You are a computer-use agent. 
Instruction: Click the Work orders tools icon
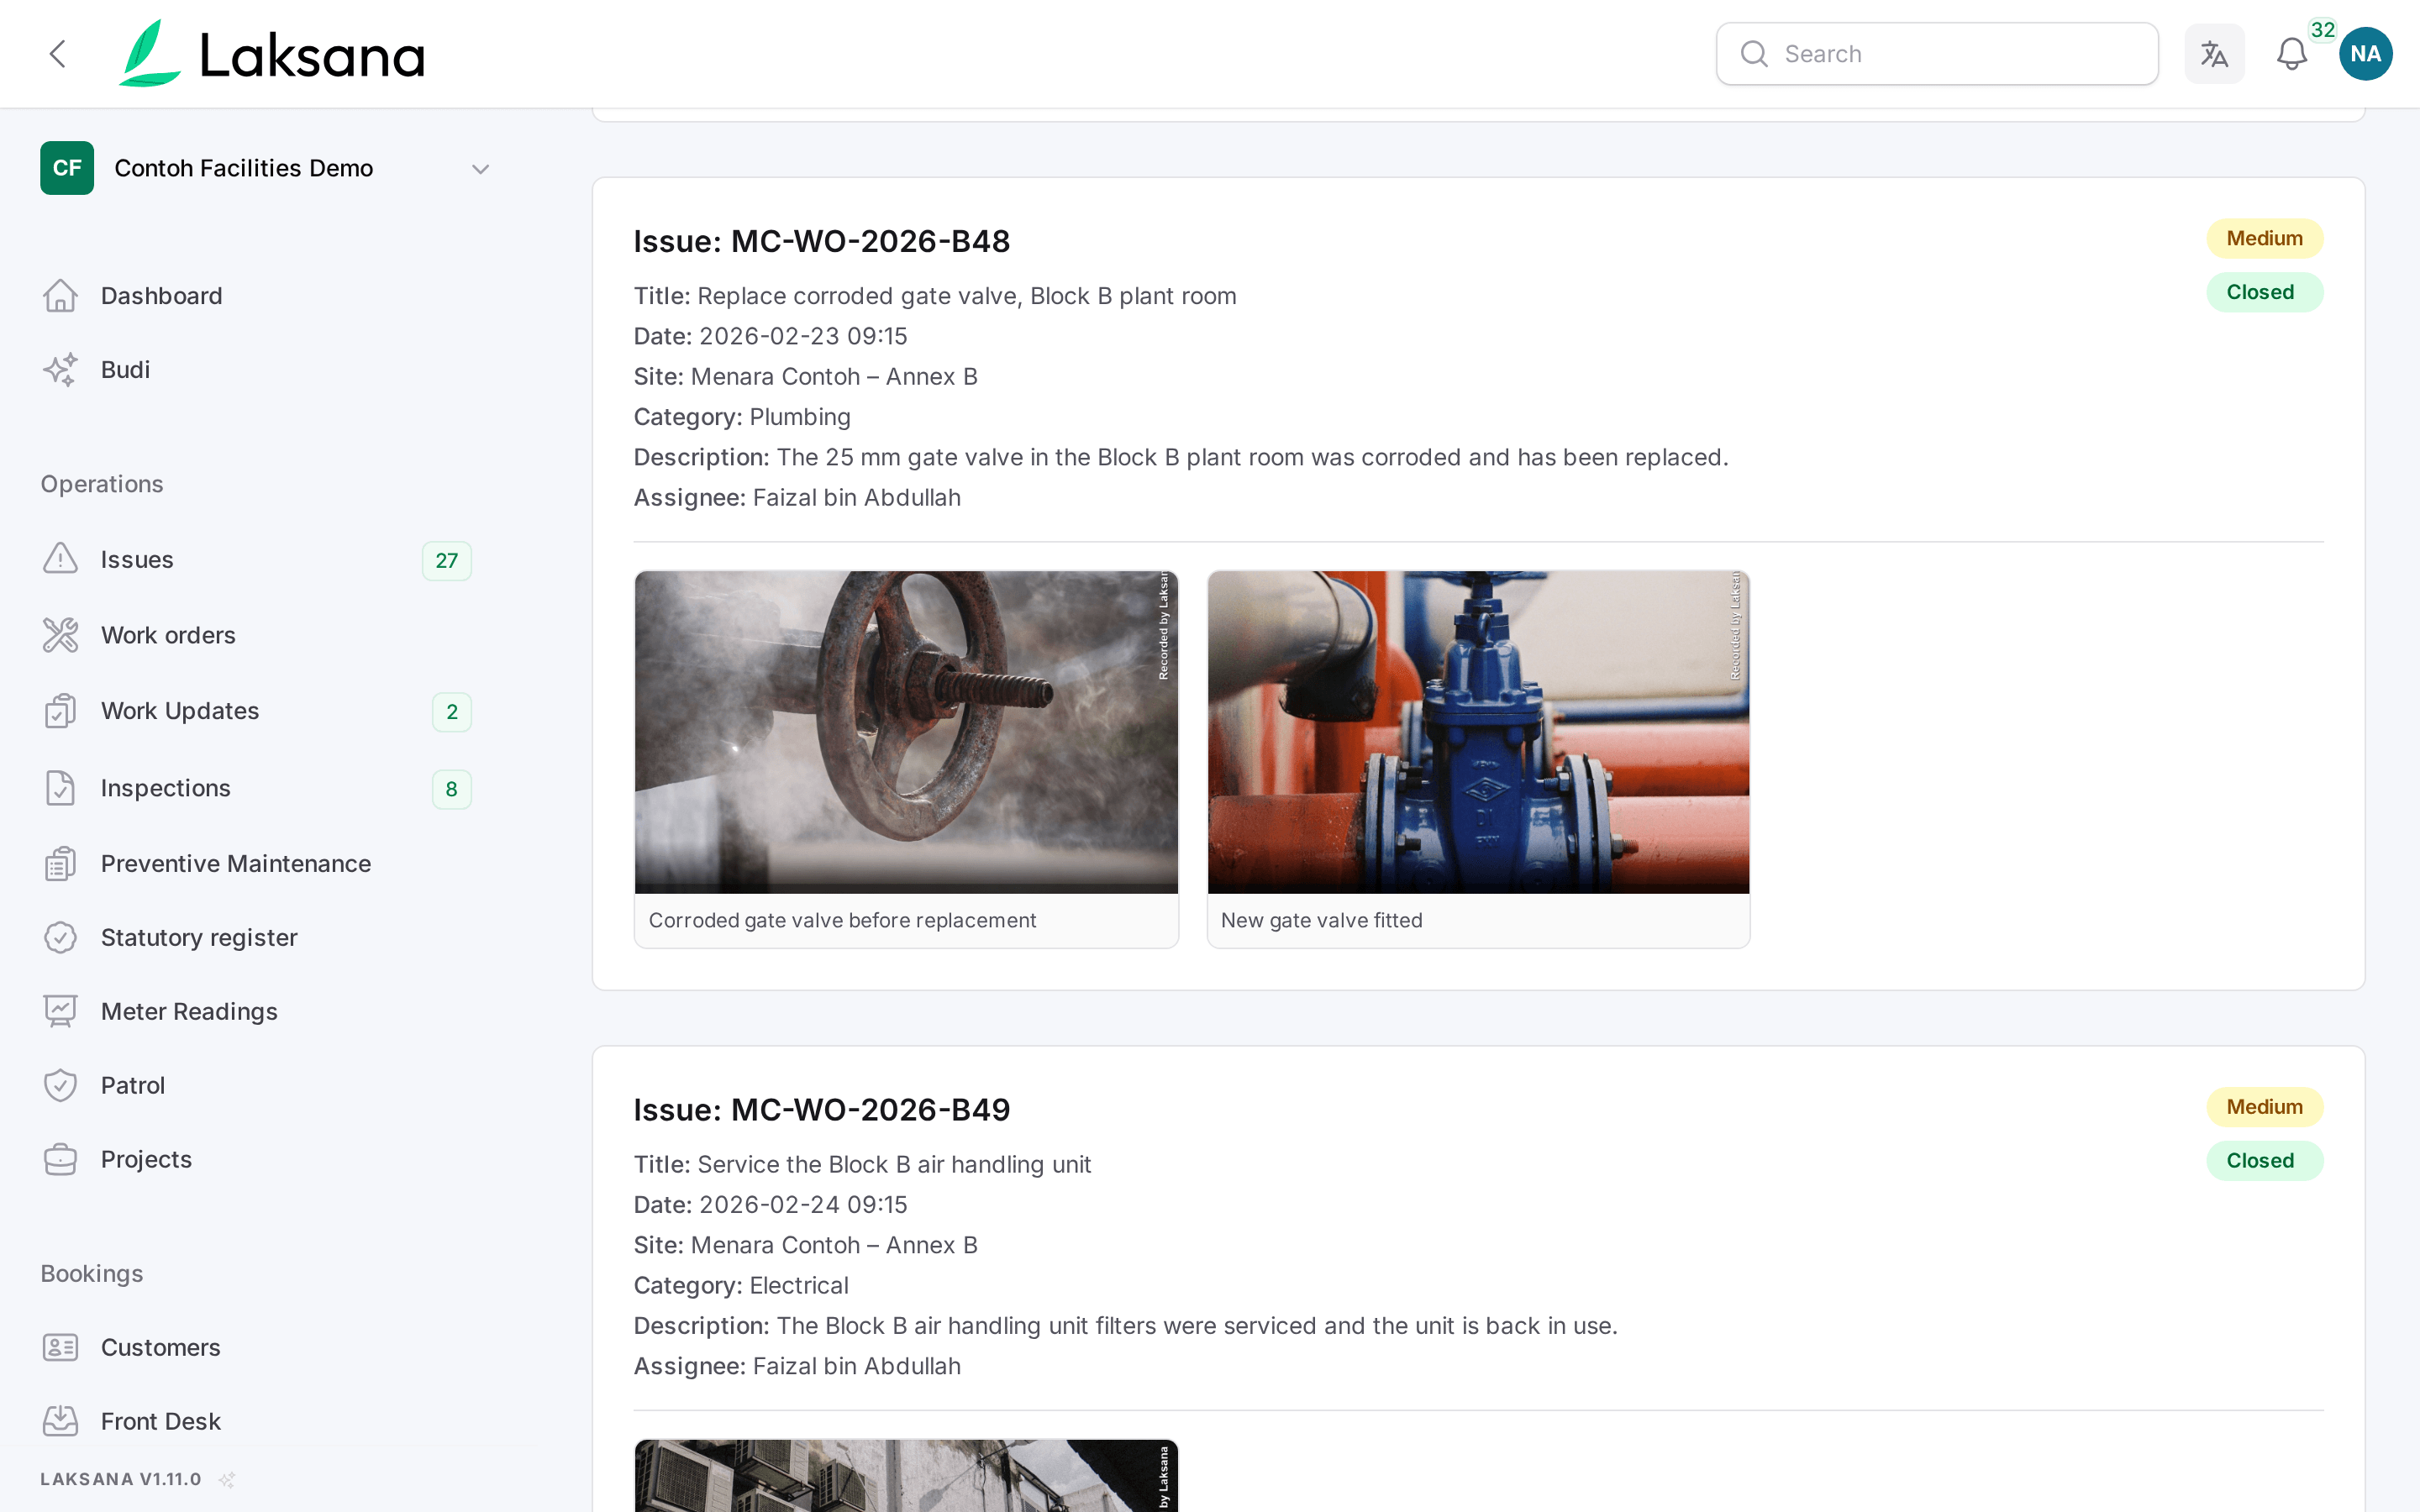60,635
